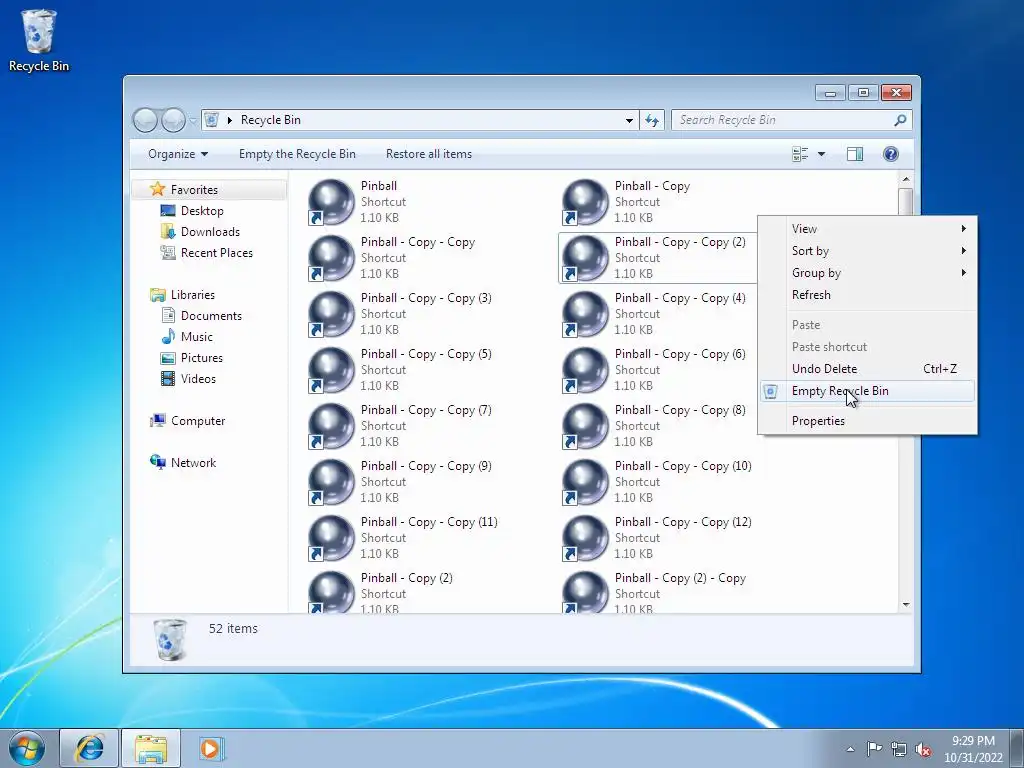The width and height of the screenshot is (1024, 768).
Task: Open the recent pages dropdown arrow
Action: tap(193, 121)
